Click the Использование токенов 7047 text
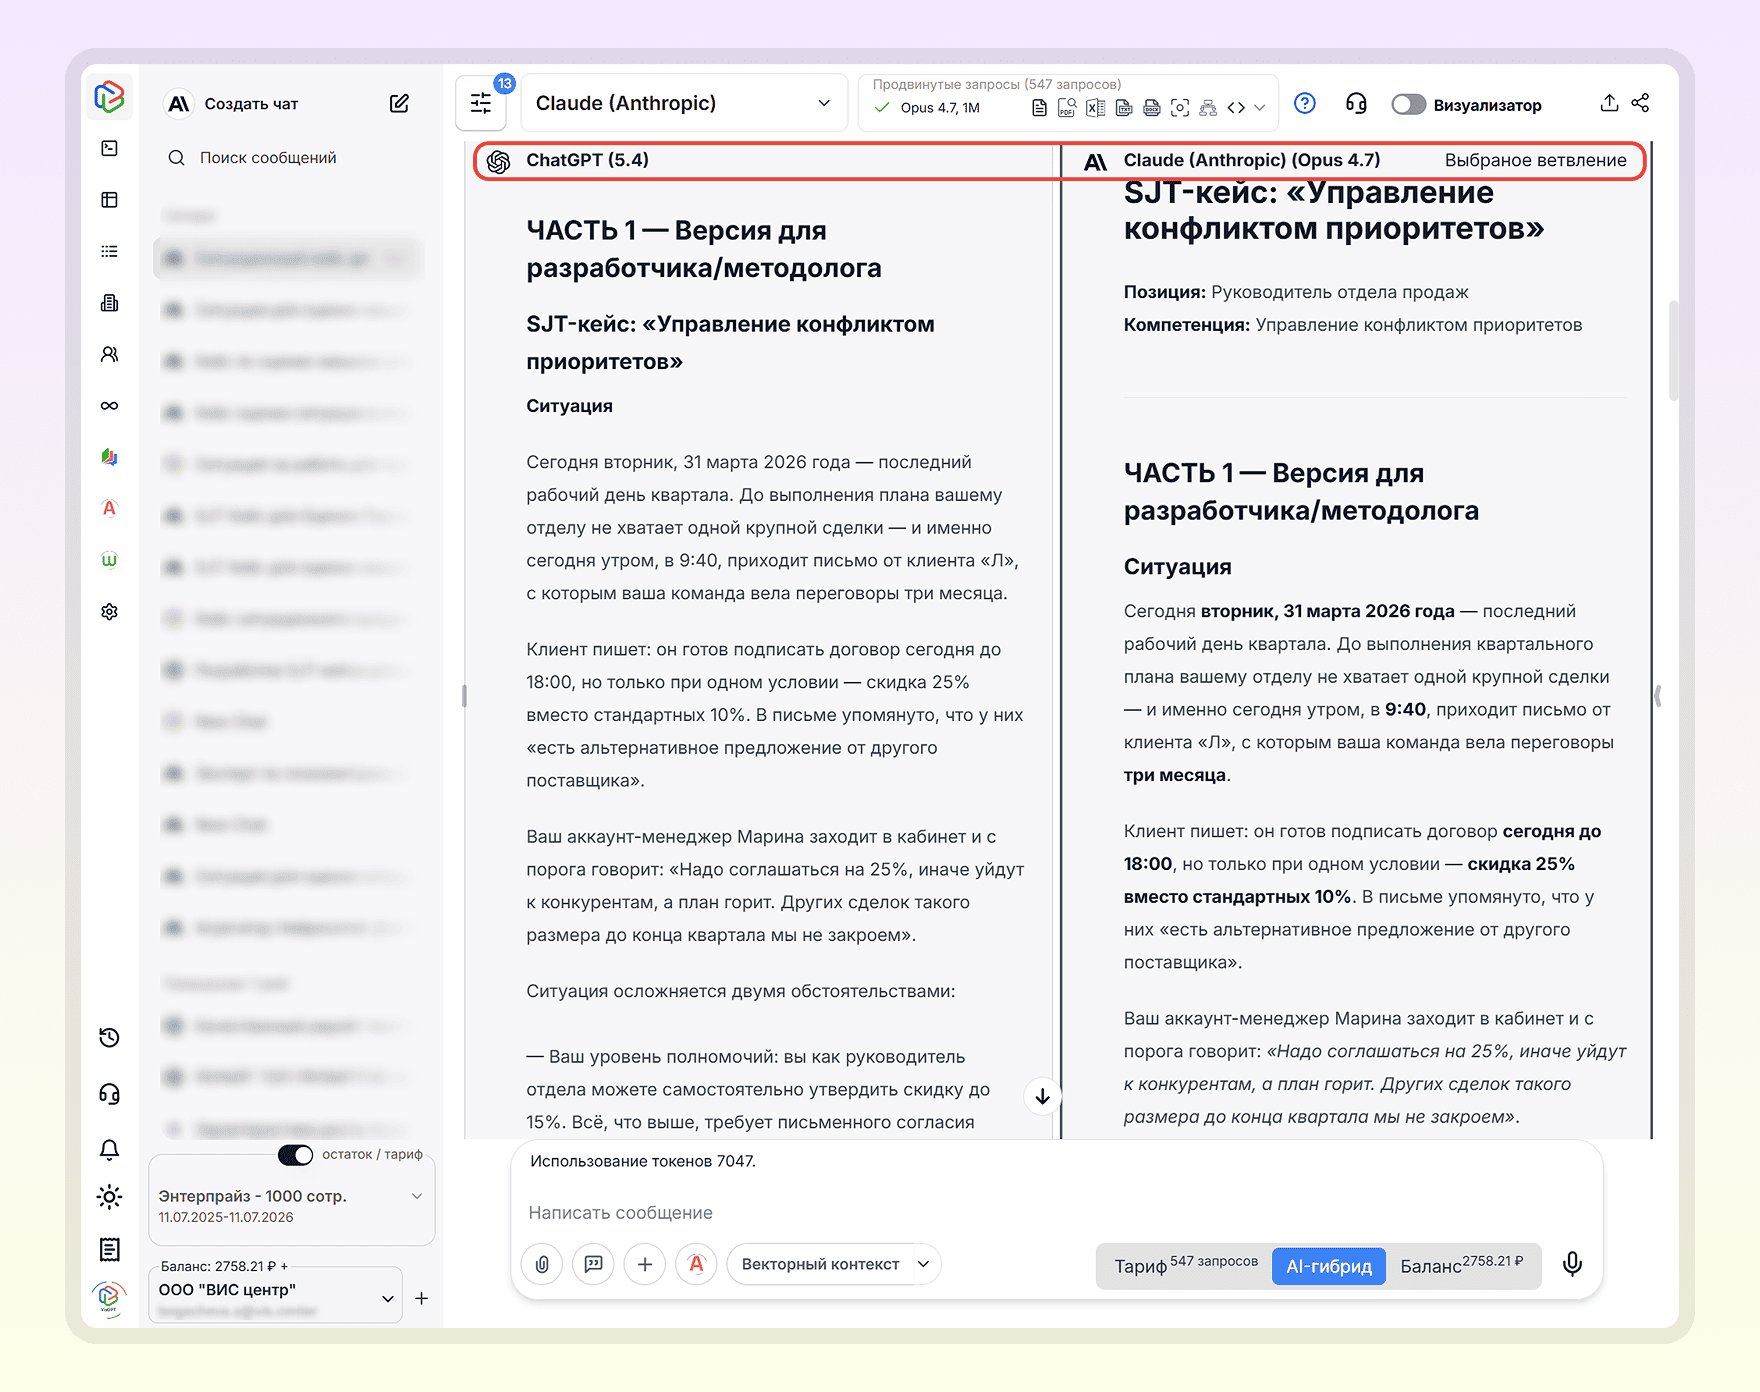The height and width of the screenshot is (1392, 1760). click(643, 1161)
